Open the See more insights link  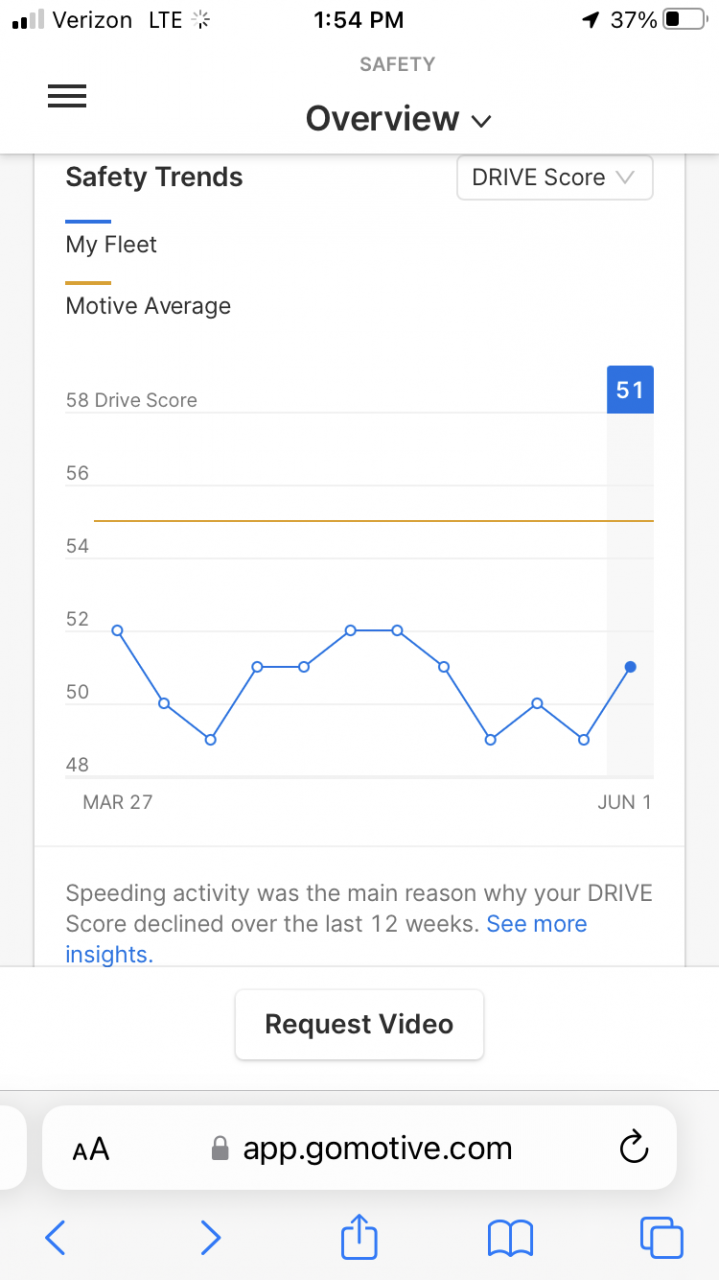click(x=326, y=939)
